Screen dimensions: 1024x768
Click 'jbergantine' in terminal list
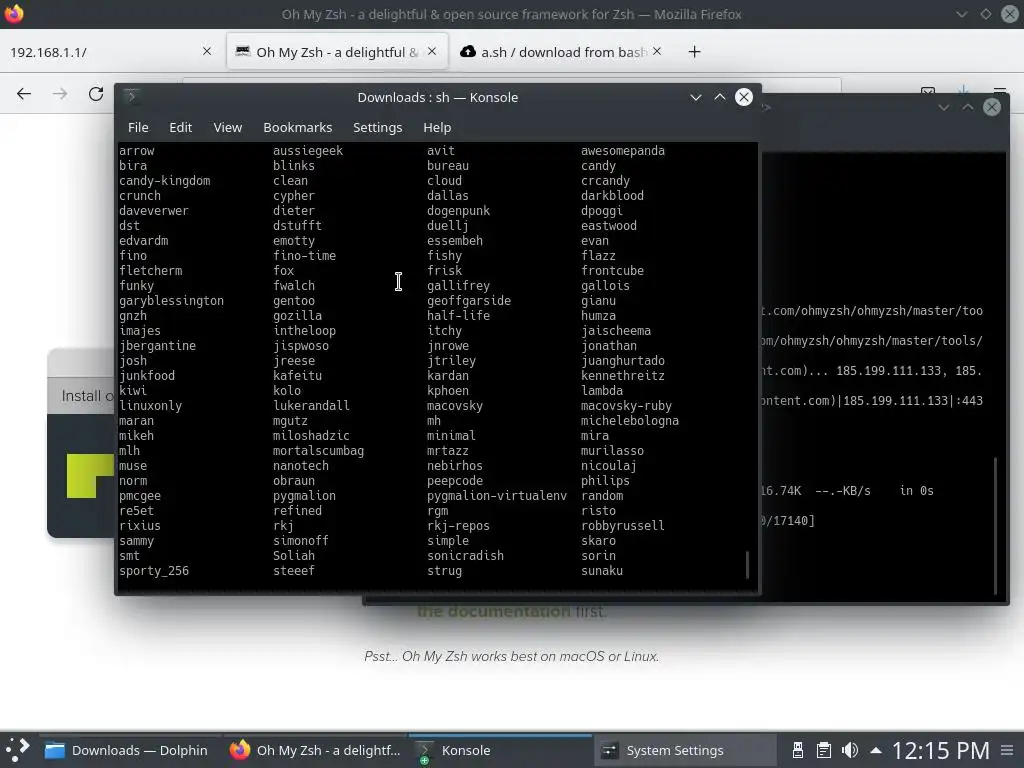coord(157,345)
